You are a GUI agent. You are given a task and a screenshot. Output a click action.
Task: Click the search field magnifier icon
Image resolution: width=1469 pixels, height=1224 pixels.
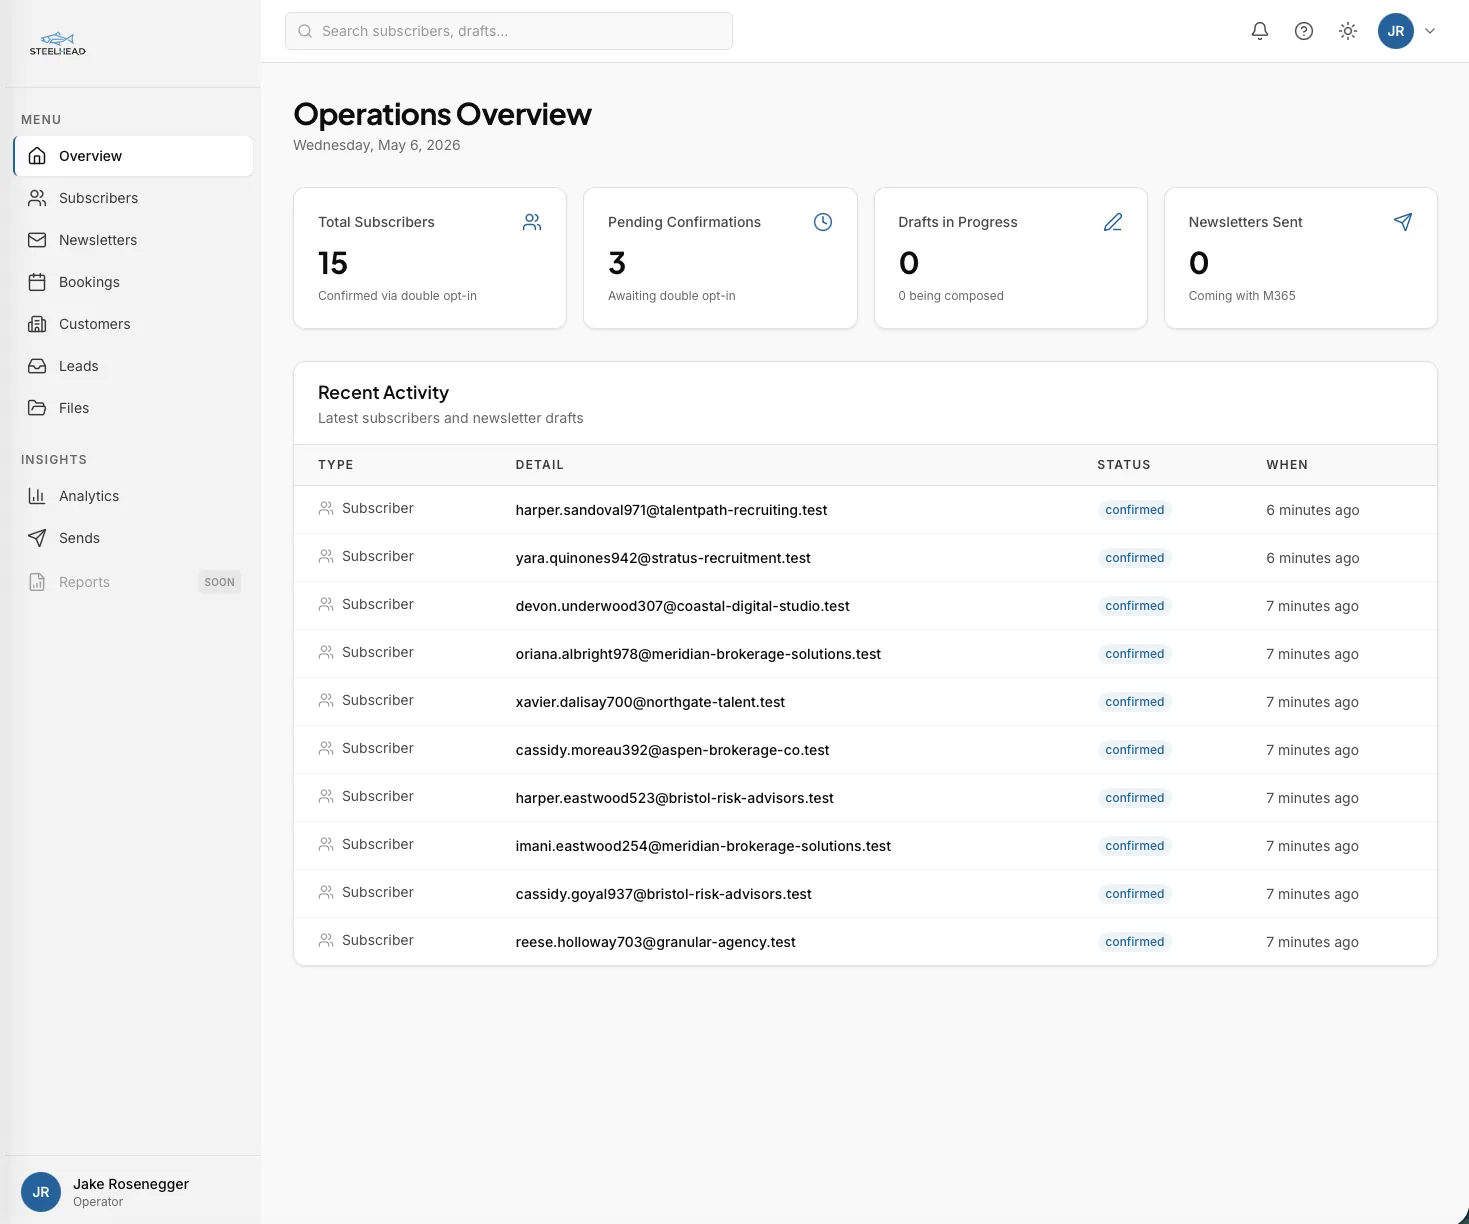pyautogui.click(x=305, y=31)
